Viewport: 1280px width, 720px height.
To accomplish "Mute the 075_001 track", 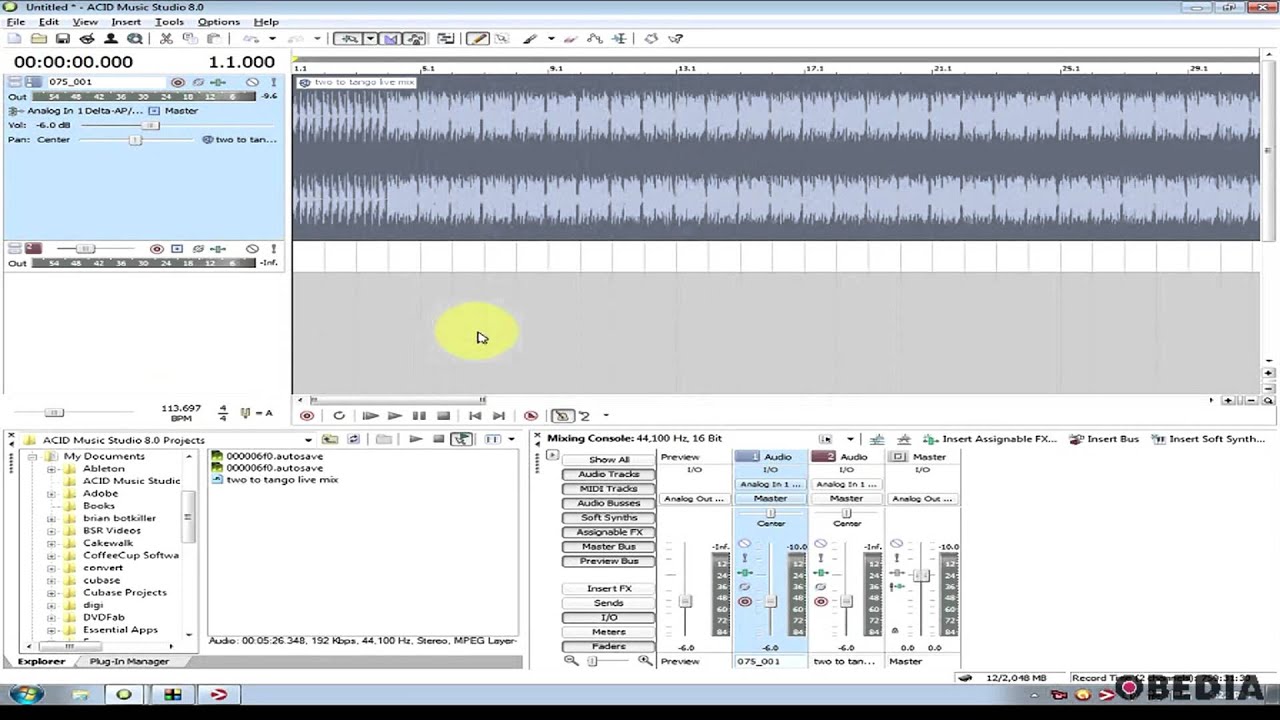I will pyautogui.click(x=252, y=82).
